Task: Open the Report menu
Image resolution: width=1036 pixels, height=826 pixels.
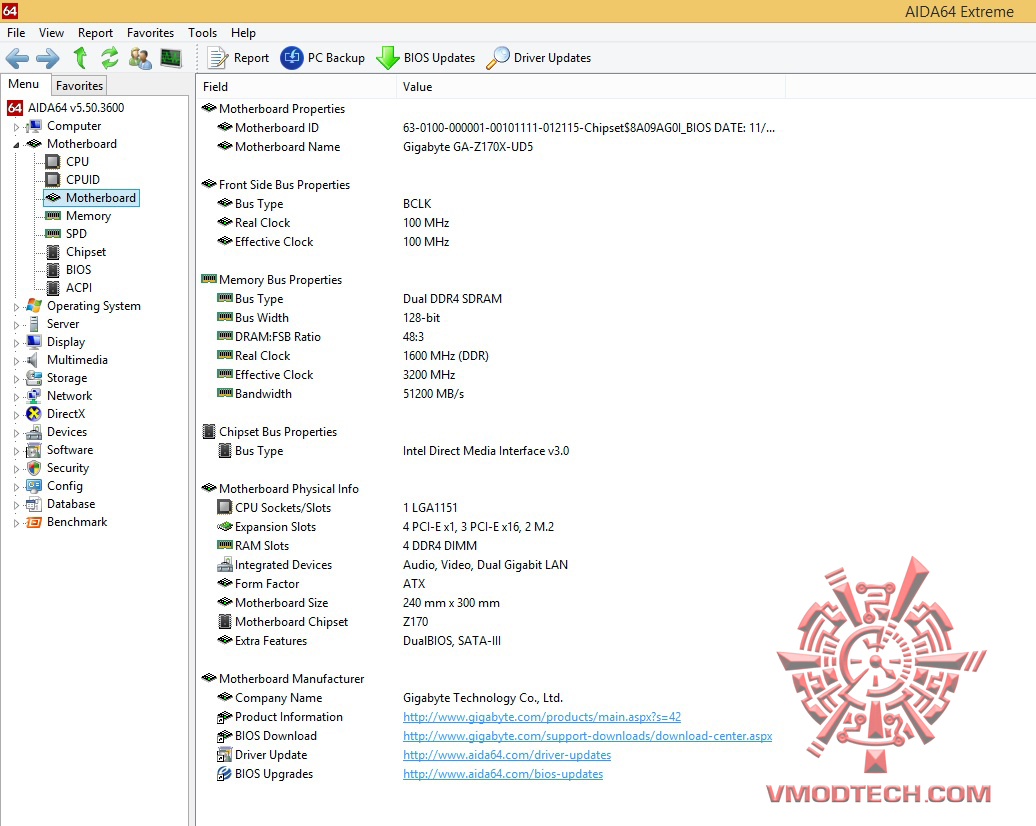Action: pyautogui.click(x=95, y=32)
